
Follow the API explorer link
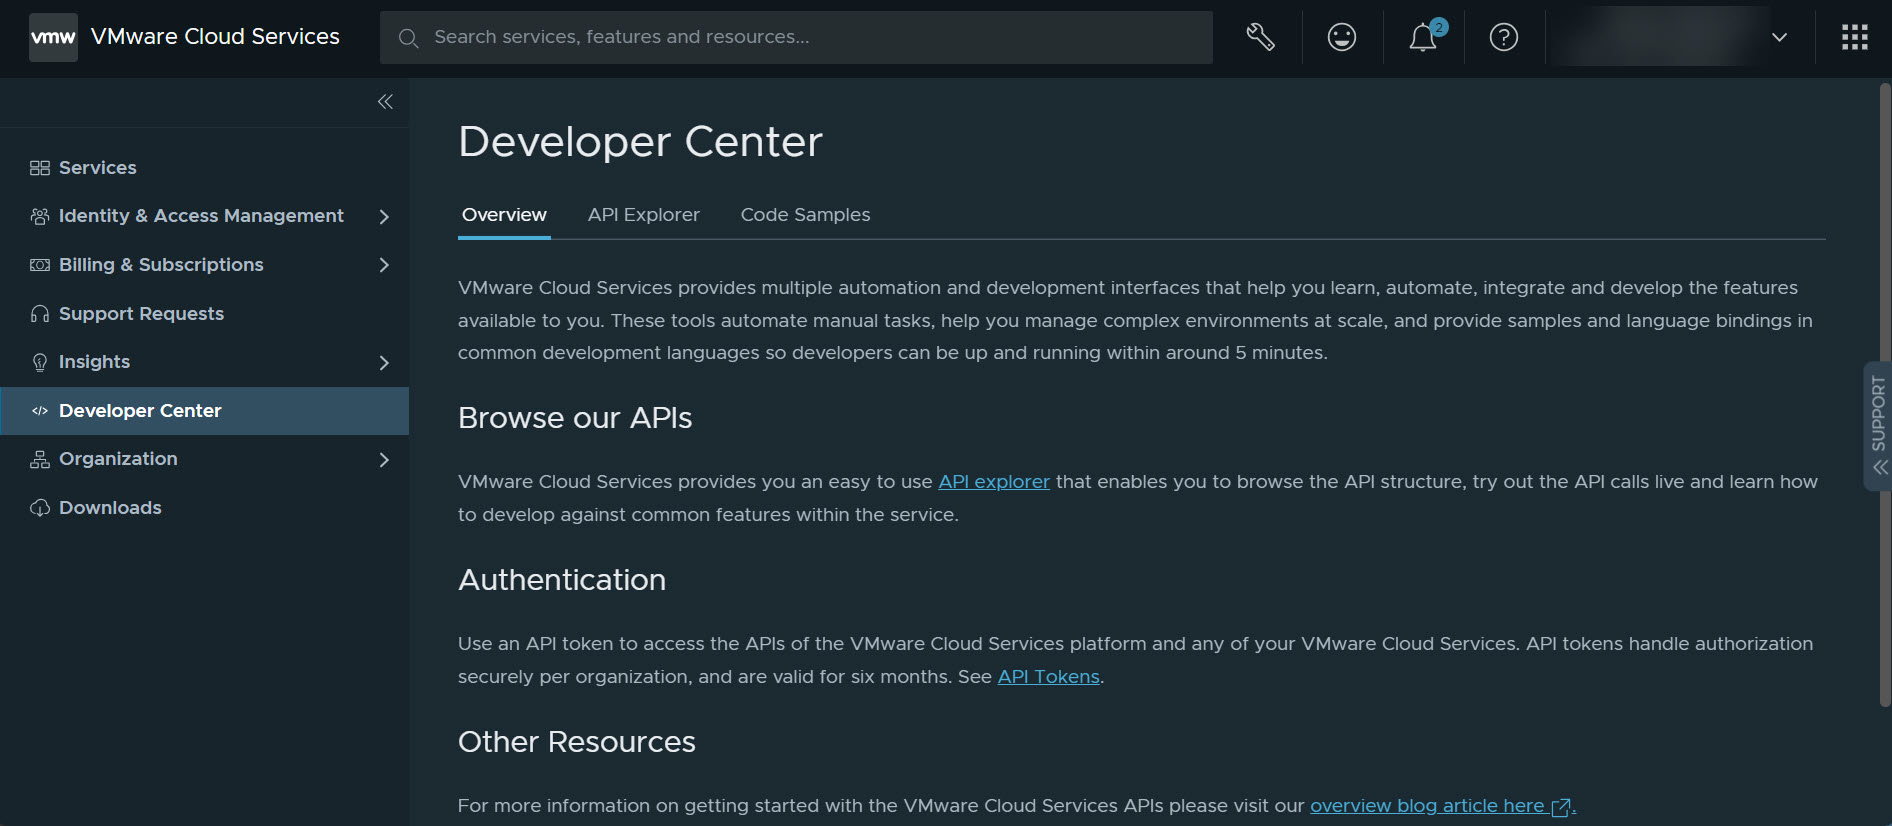coord(994,482)
